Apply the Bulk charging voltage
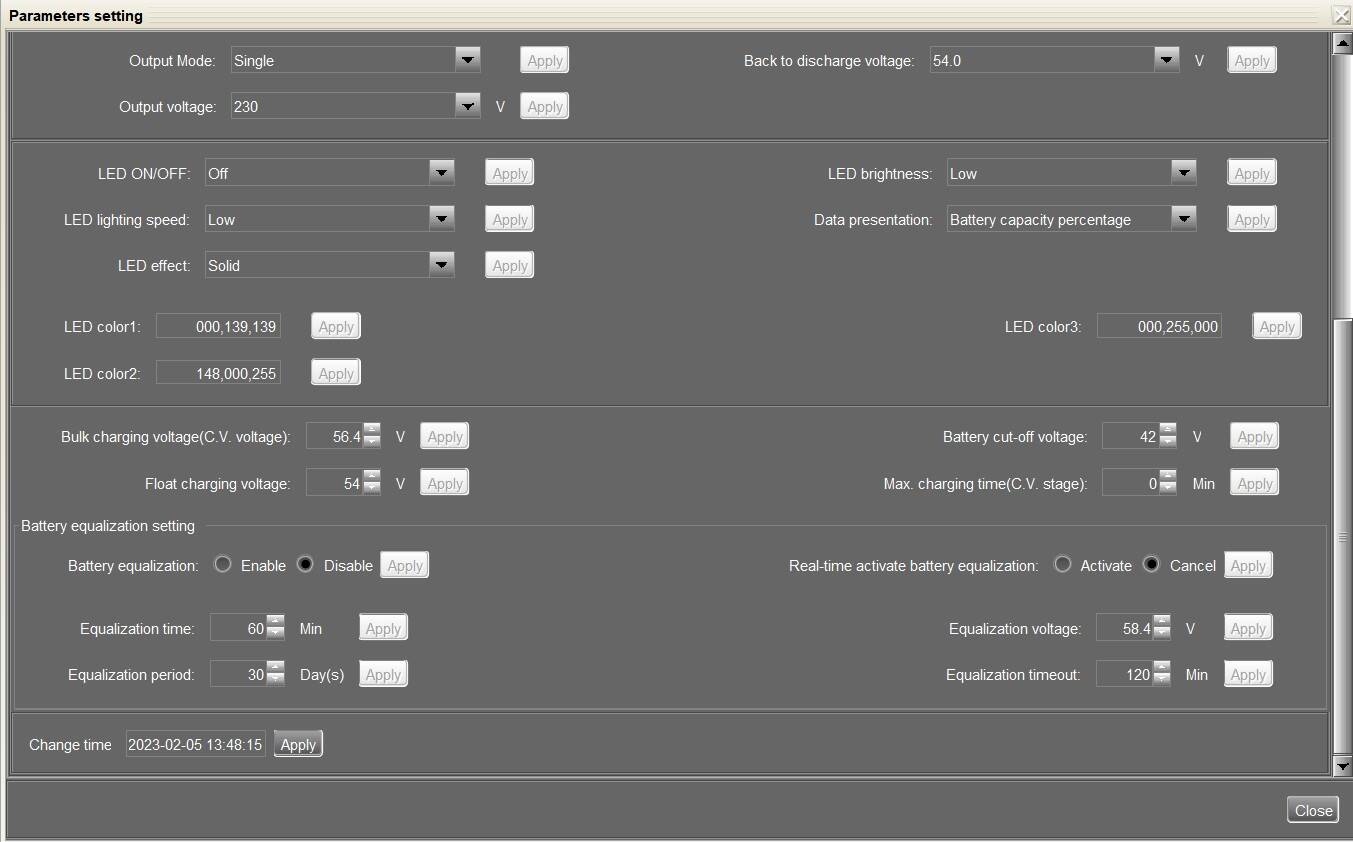 tap(445, 436)
